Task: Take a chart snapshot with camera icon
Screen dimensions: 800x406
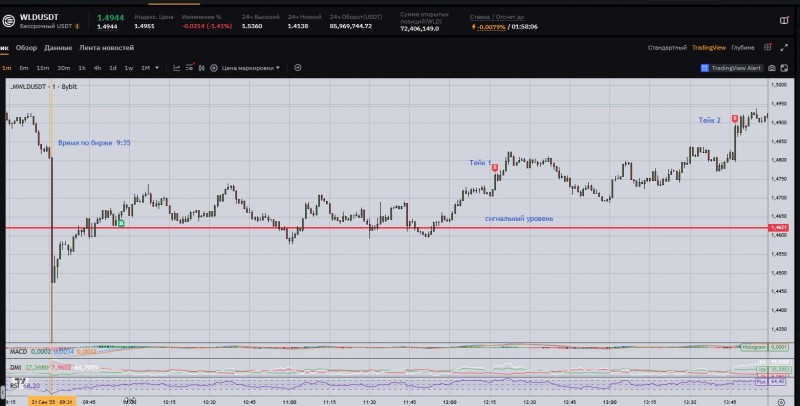Action: tap(772, 68)
